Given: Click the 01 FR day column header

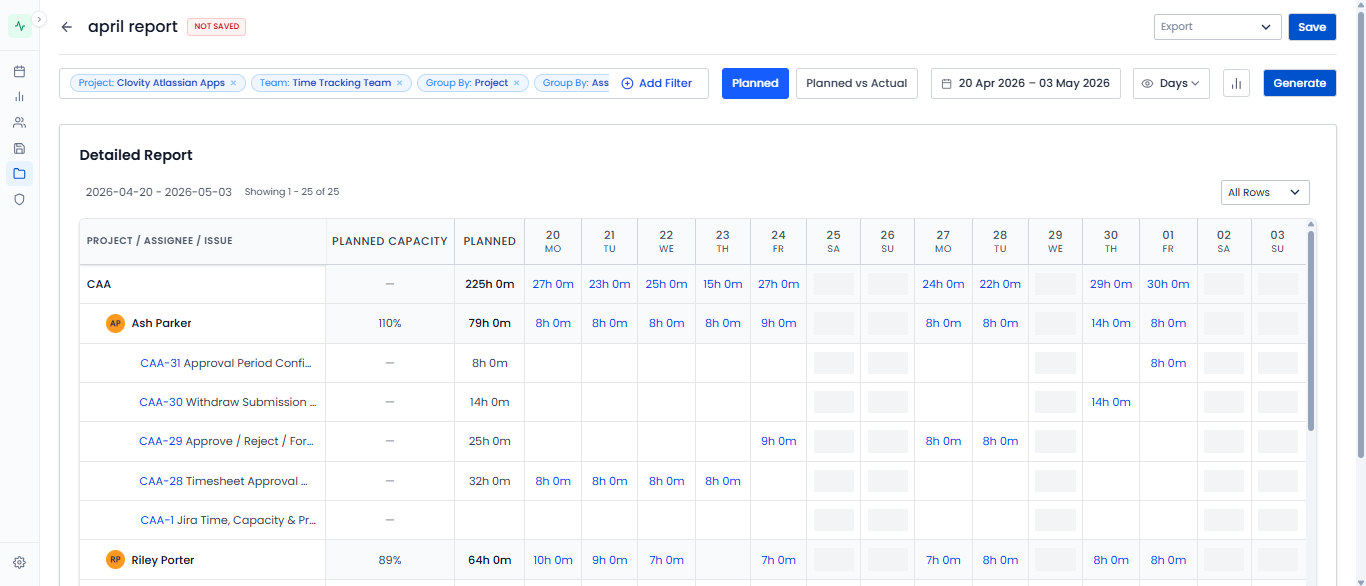Looking at the screenshot, I should pyautogui.click(x=1168, y=241).
